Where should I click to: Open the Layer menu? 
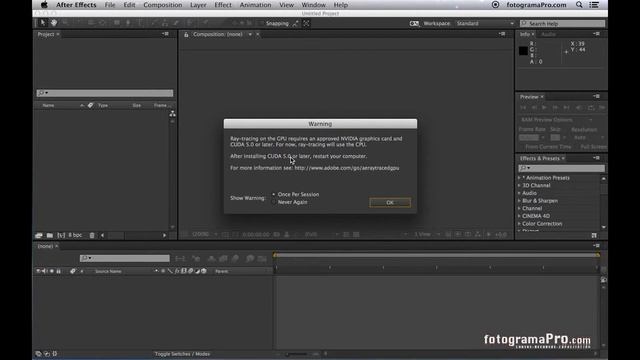(x=198, y=5)
